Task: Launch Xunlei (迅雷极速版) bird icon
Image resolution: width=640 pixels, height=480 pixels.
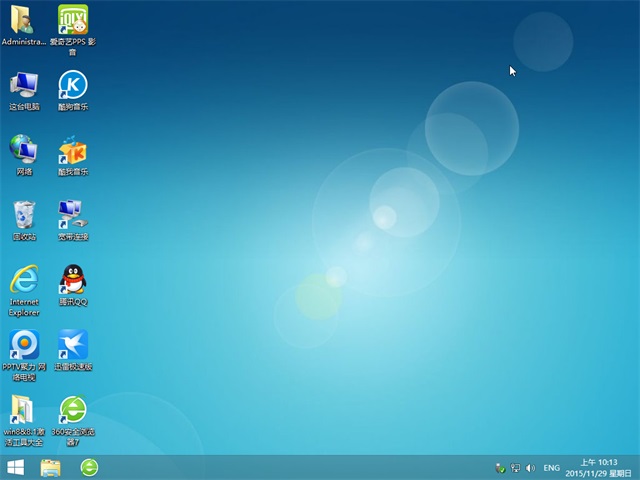Action: 73,345
